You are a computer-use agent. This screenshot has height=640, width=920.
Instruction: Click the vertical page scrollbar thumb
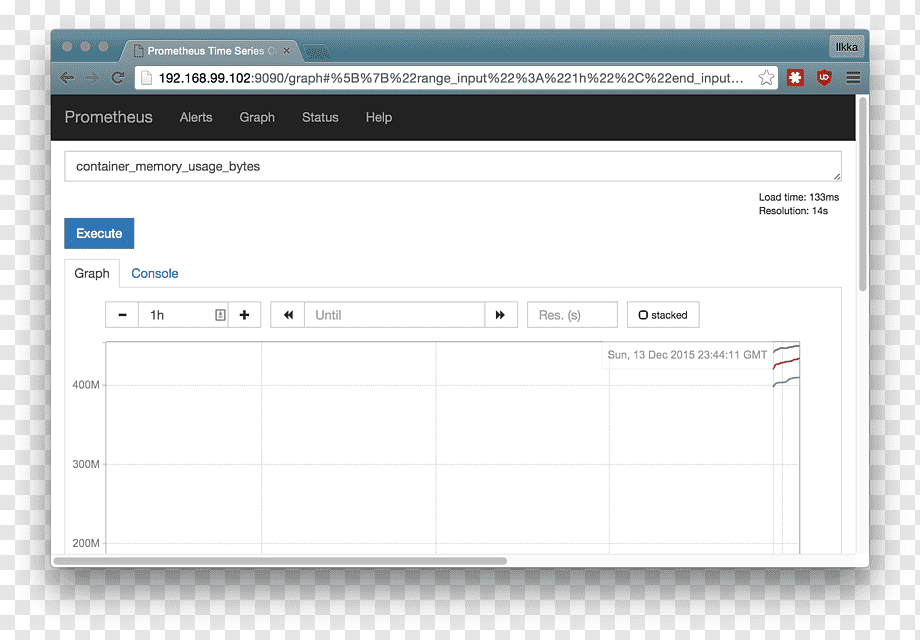click(862, 194)
